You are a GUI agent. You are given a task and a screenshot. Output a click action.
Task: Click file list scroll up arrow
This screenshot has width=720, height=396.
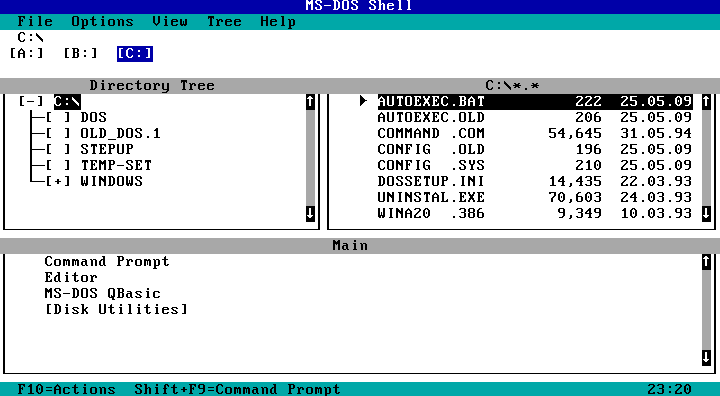pyautogui.click(x=706, y=102)
